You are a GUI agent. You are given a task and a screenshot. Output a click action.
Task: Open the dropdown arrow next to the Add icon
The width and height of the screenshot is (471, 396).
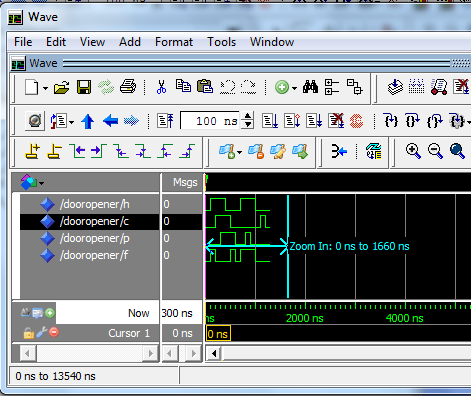point(294,88)
